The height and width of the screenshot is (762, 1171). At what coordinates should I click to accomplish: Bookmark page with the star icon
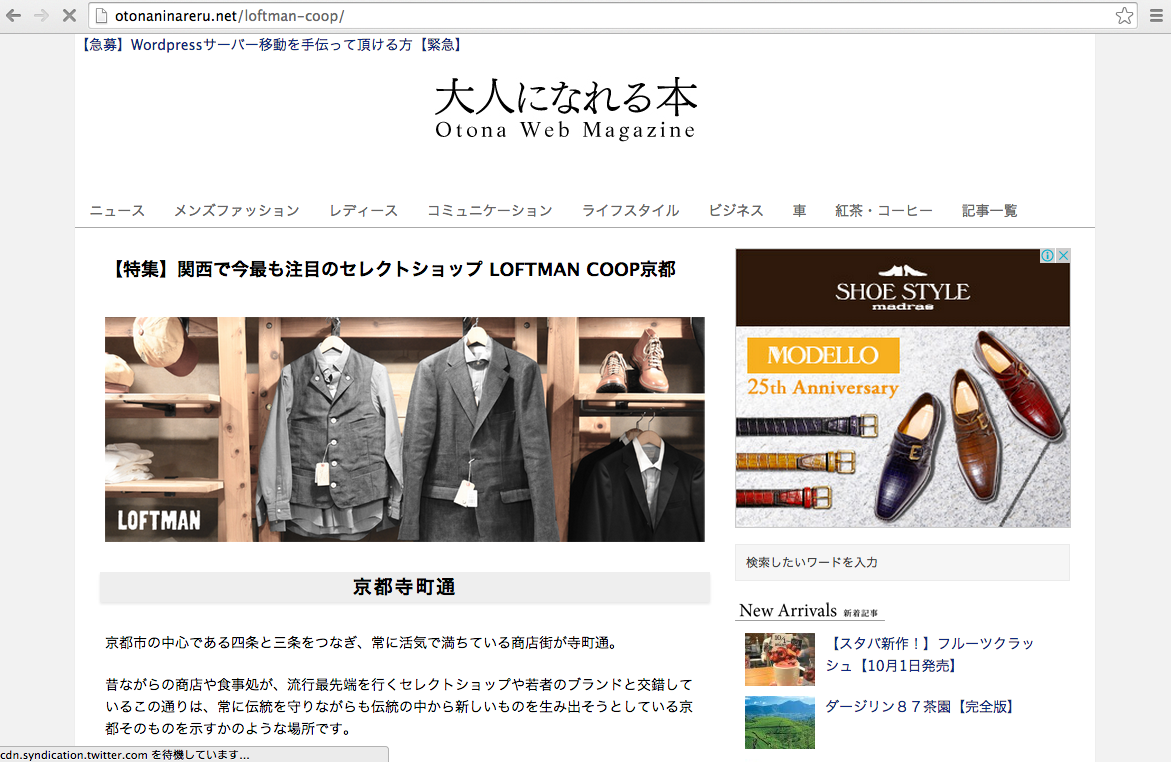pyautogui.click(x=1124, y=16)
